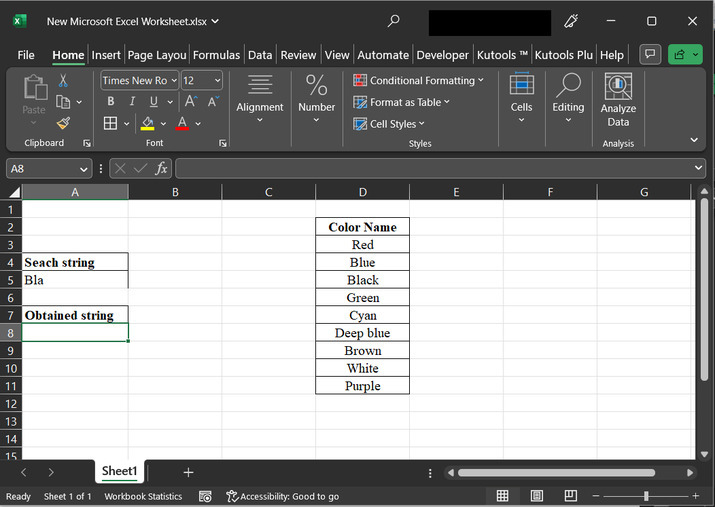
Task: Click the Increase Font Size icon
Action: [190, 102]
